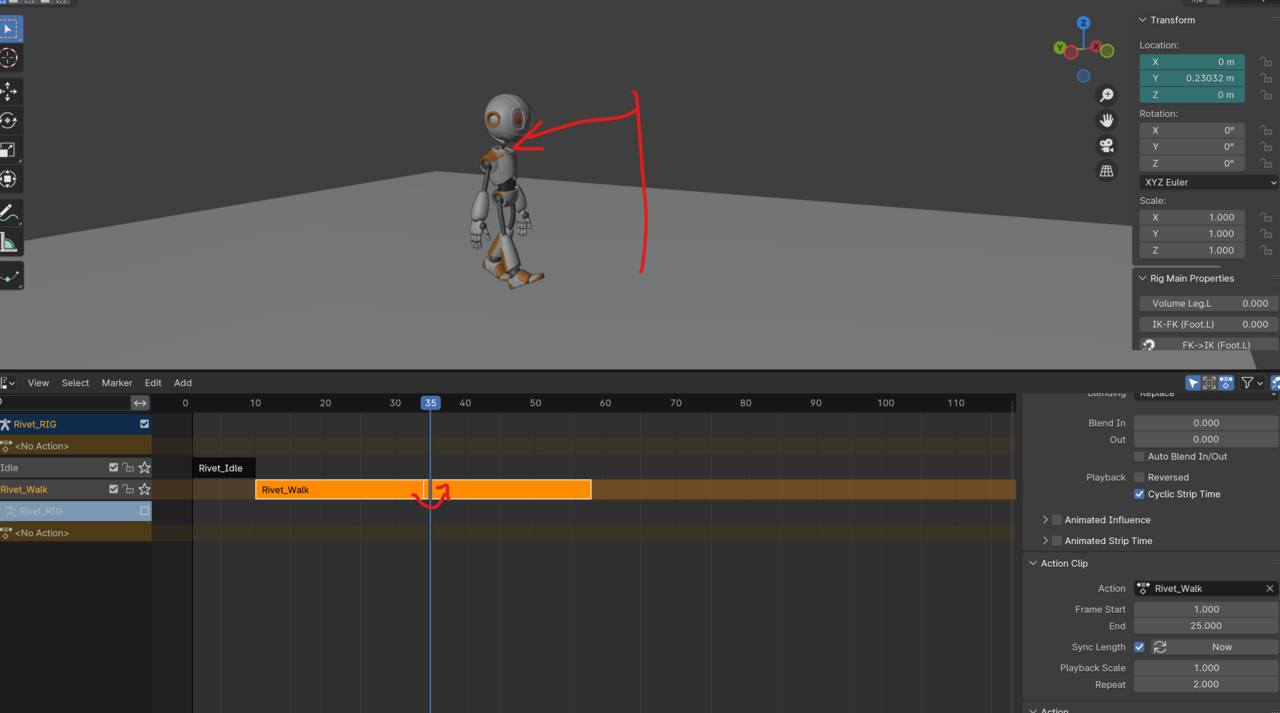Toggle lock on Idle track
Image resolution: width=1280 pixels, height=713 pixels.
coord(128,468)
